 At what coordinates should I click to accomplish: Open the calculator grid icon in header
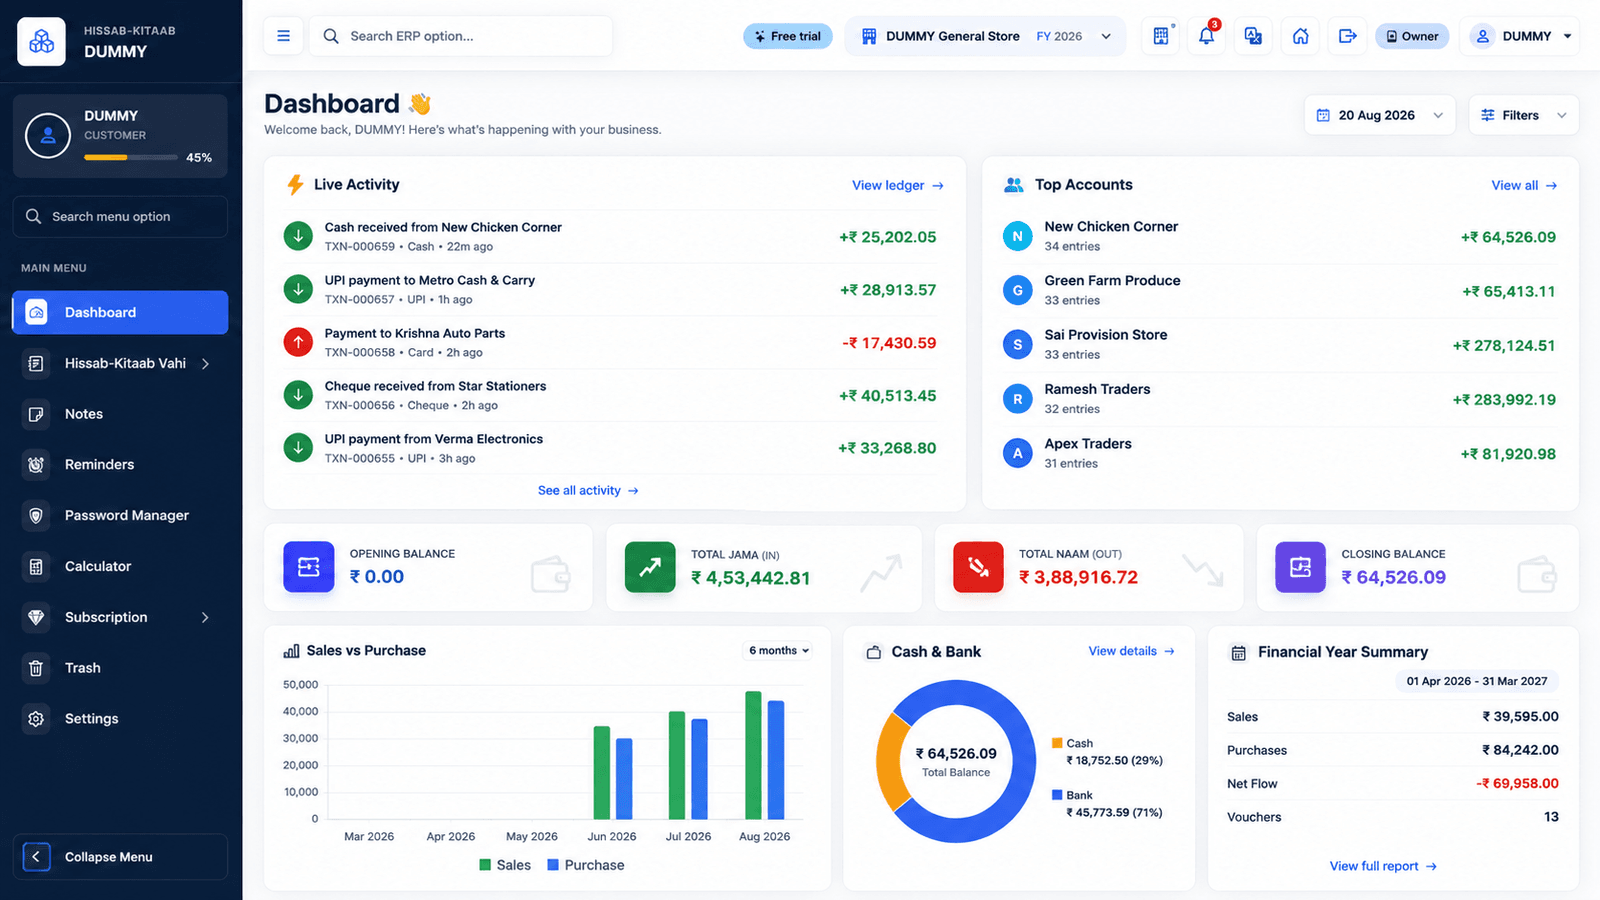[1161, 36]
